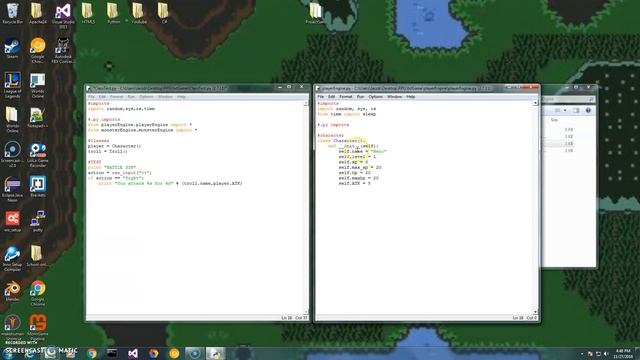The width and height of the screenshot is (640, 360).
Task: Click print "BATTLE ZOO" line in left editor
Action: click(x=112, y=167)
